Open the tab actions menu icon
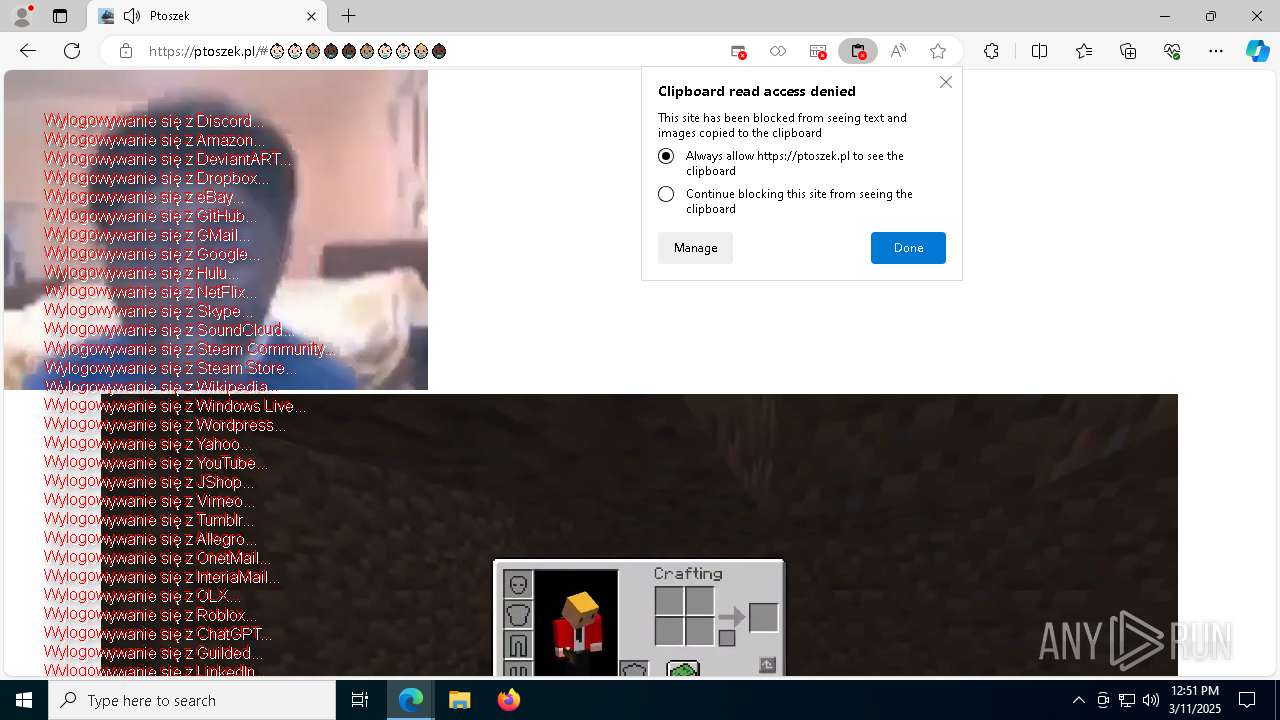1280x720 pixels. 60,16
